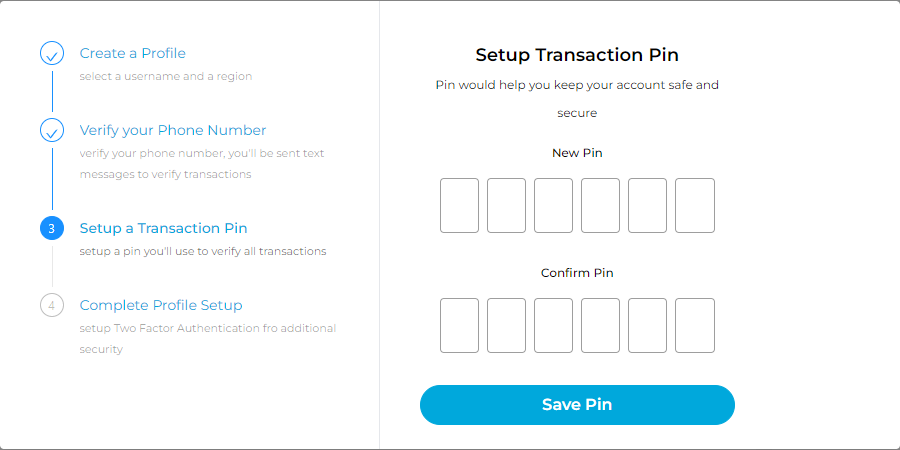Viewport: 900px width, 450px height.
Task: Click the second New Pin digit box
Action: tap(507, 206)
